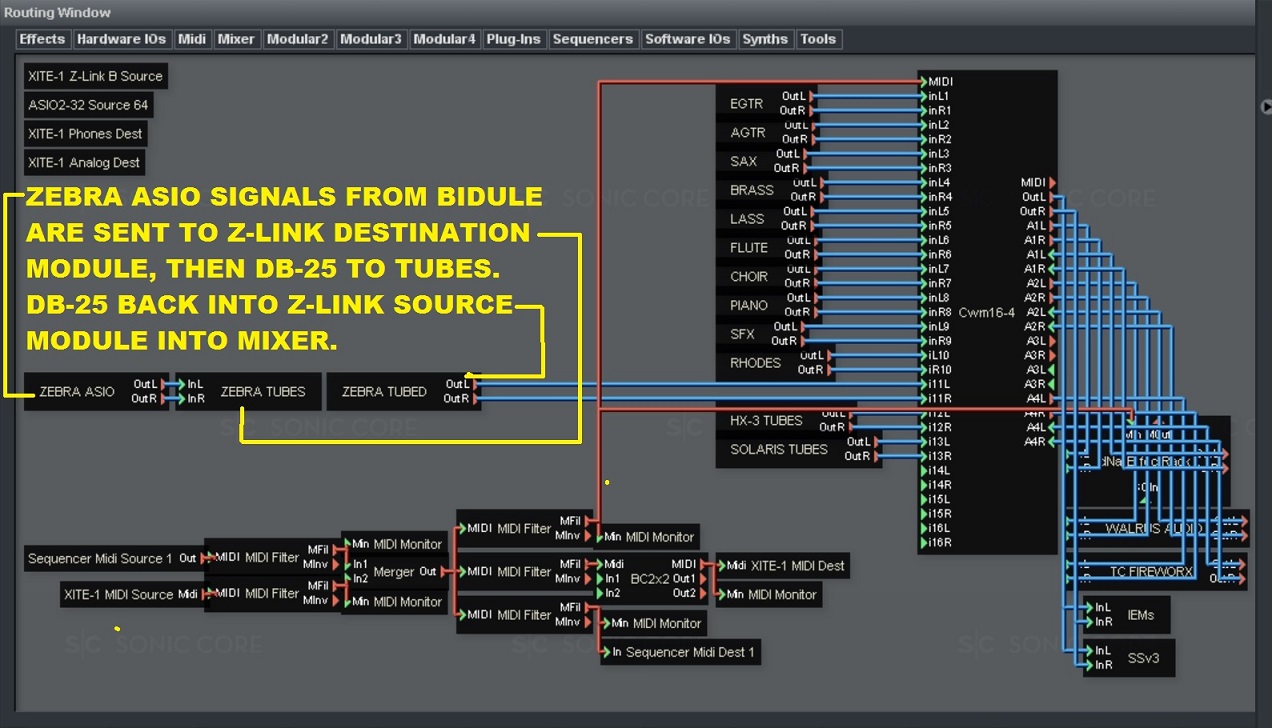Open the Mixer menu

(x=236, y=39)
